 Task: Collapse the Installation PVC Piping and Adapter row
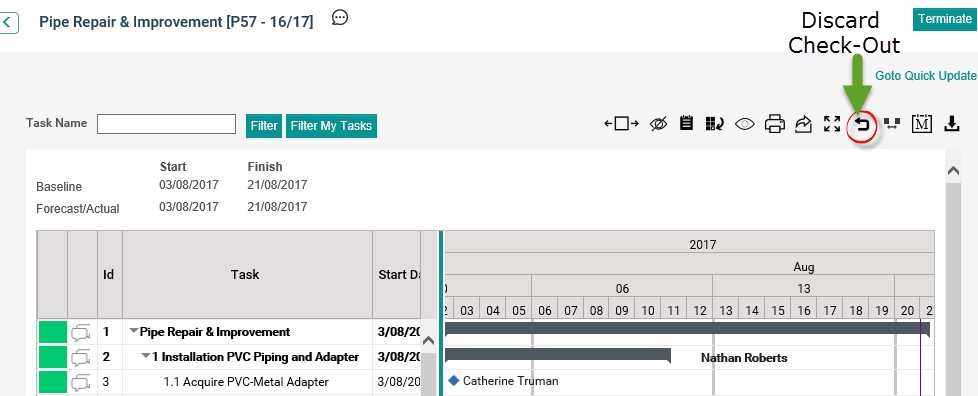pyautogui.click(x=146, y=357)
